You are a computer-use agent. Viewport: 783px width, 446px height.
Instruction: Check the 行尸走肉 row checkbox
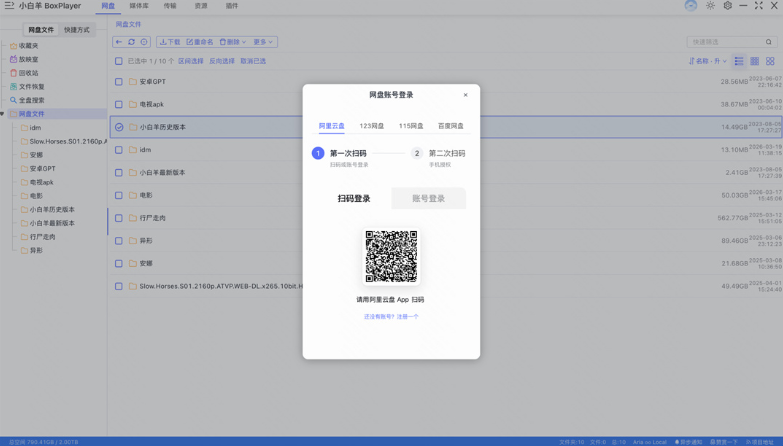coord(118,218)
